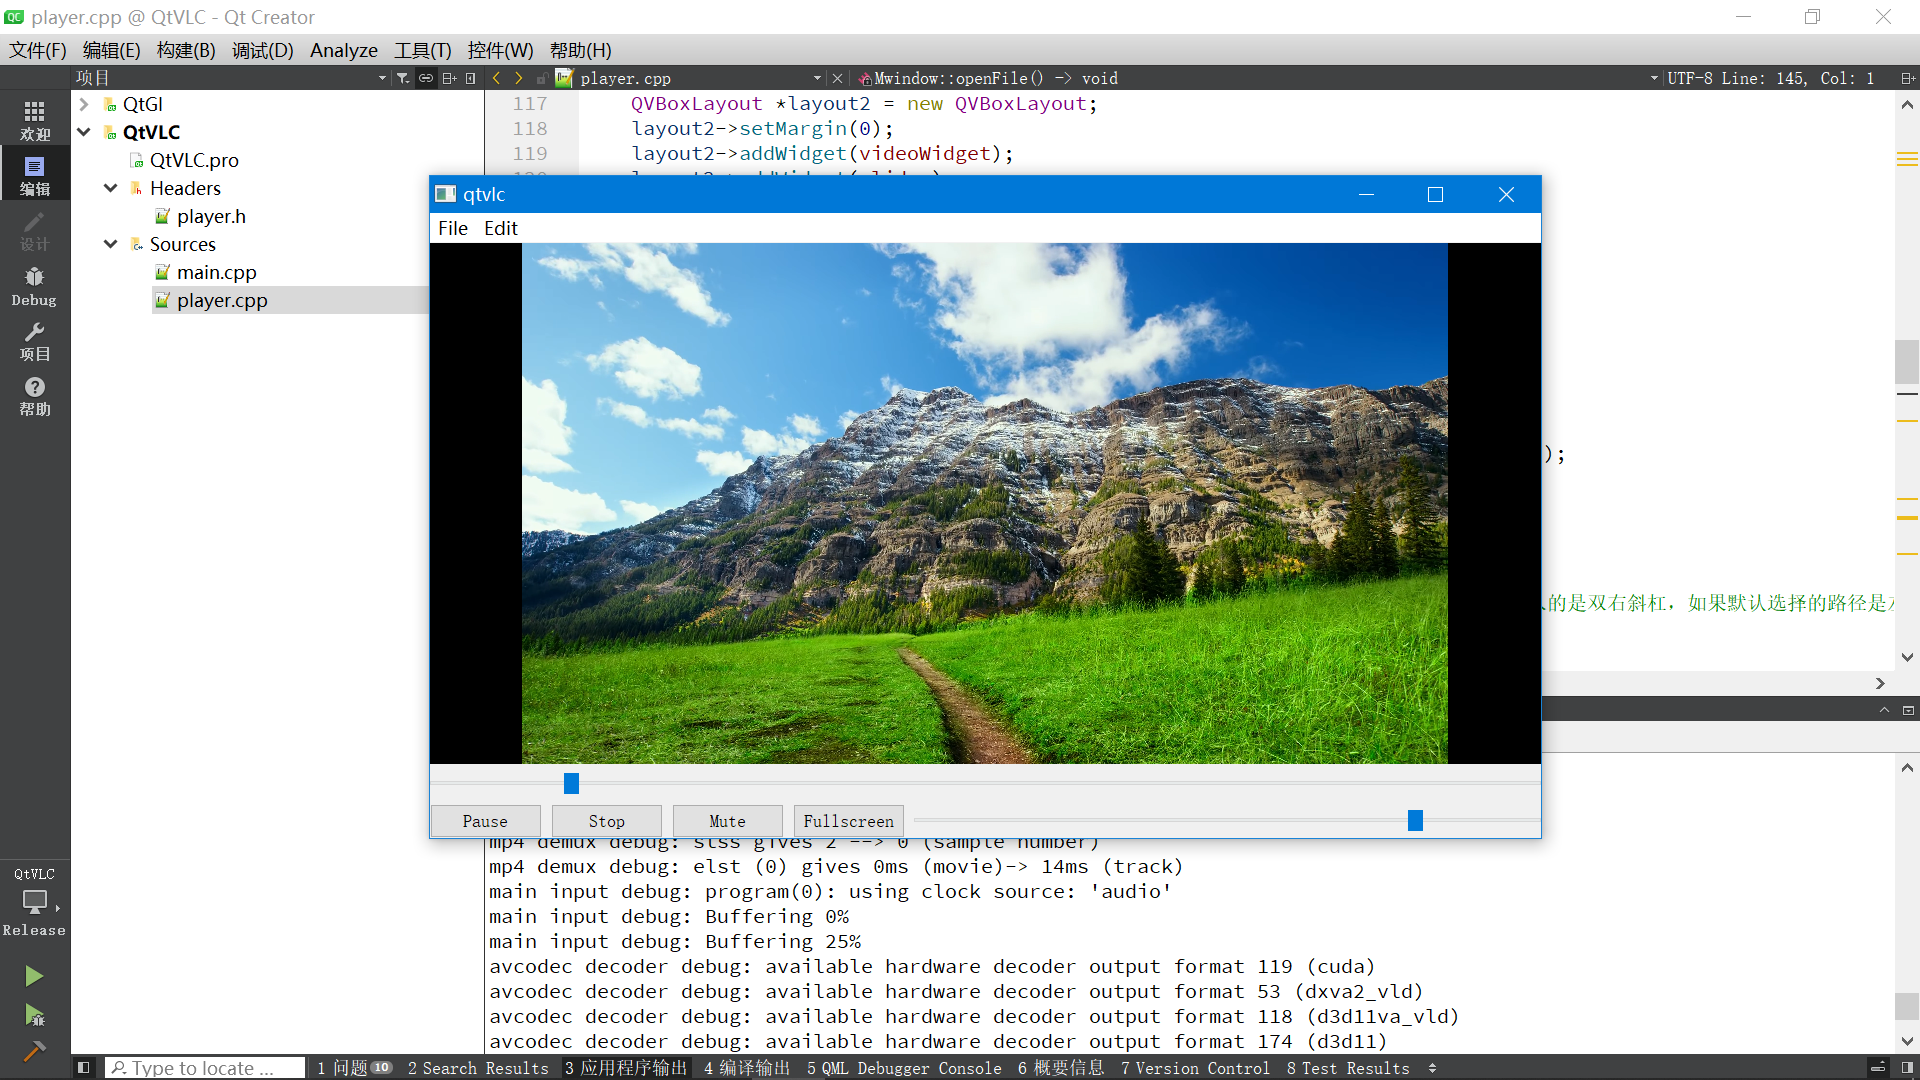
Task: Click the Edit mode icon in sidebar
Action: tap(36, 175)
